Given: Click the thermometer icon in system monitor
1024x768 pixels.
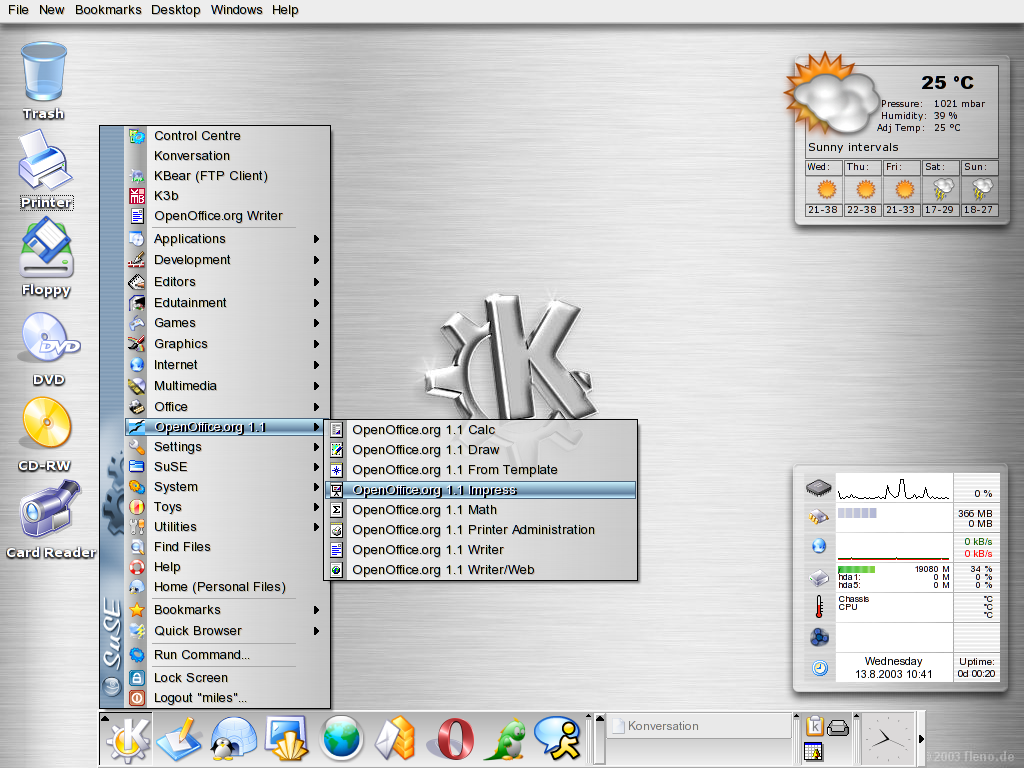Looking at the screenshot, I should [x=819, y=607].
